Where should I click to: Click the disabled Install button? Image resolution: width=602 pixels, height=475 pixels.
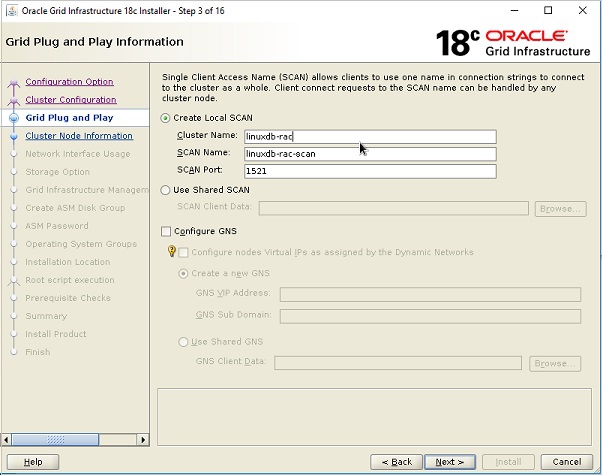point(508,462)
